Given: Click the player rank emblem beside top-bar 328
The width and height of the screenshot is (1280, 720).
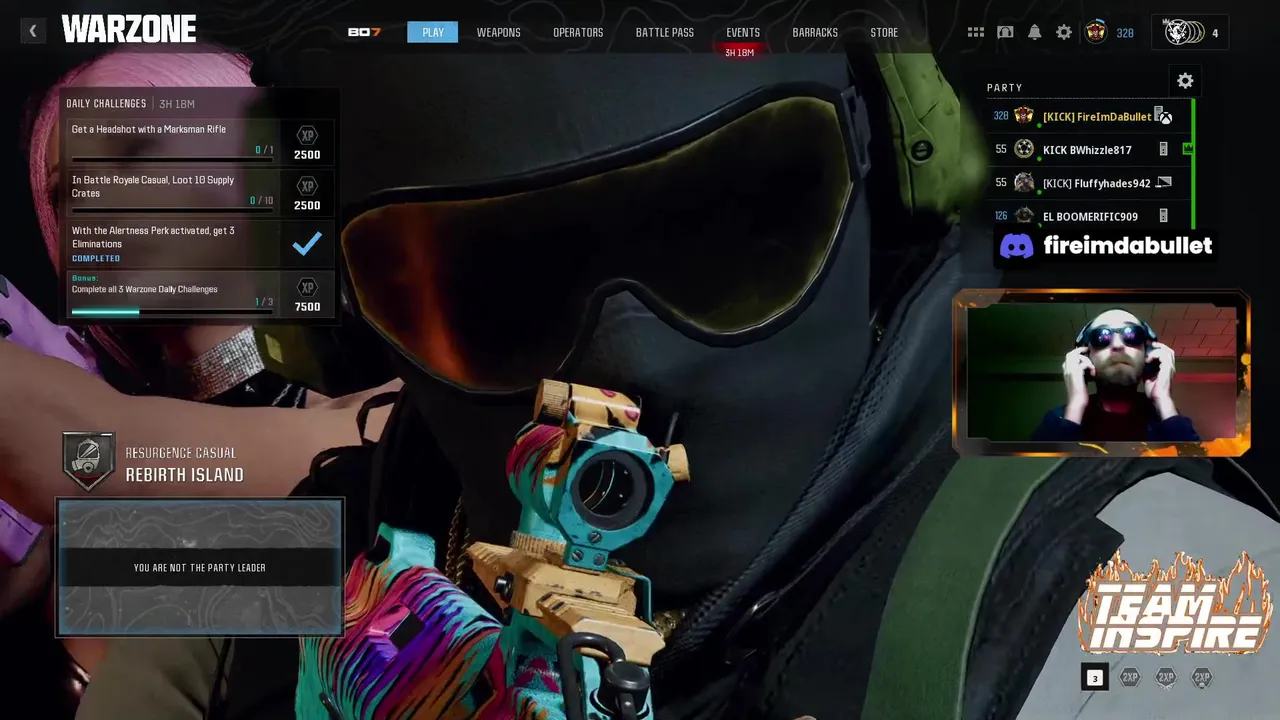Looking at the screenshot, I should [1096, 32].
